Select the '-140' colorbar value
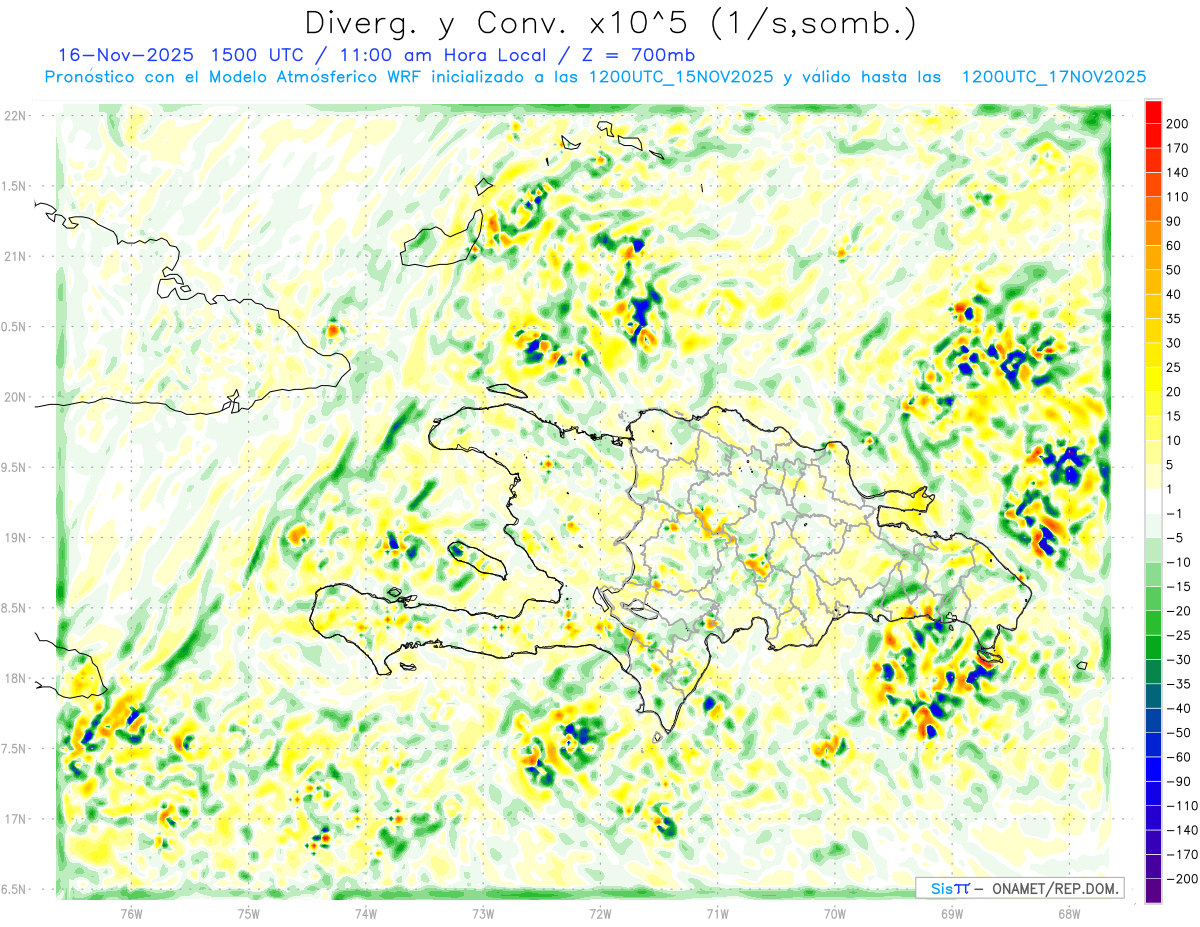 1180,830
